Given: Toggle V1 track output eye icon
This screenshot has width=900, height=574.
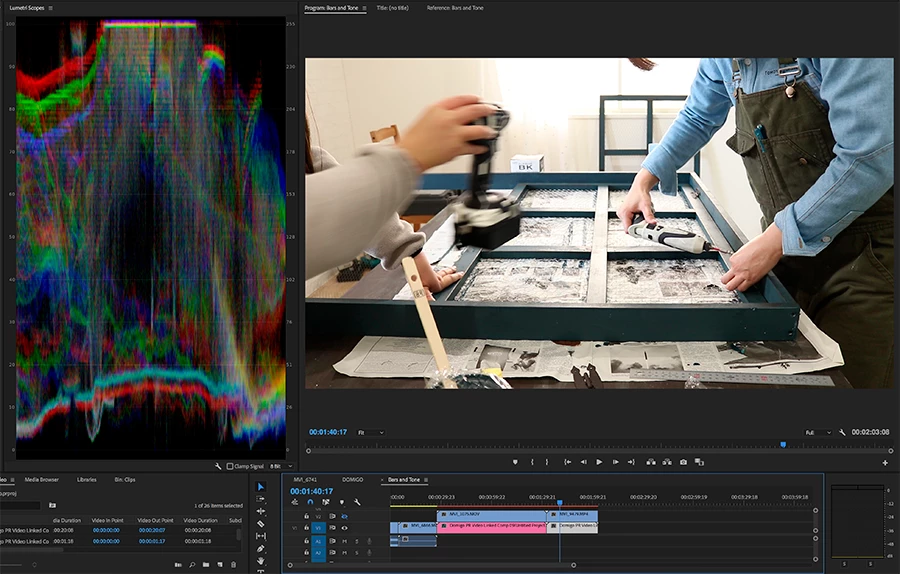Looking at the screenshot, I should [344, 527].
